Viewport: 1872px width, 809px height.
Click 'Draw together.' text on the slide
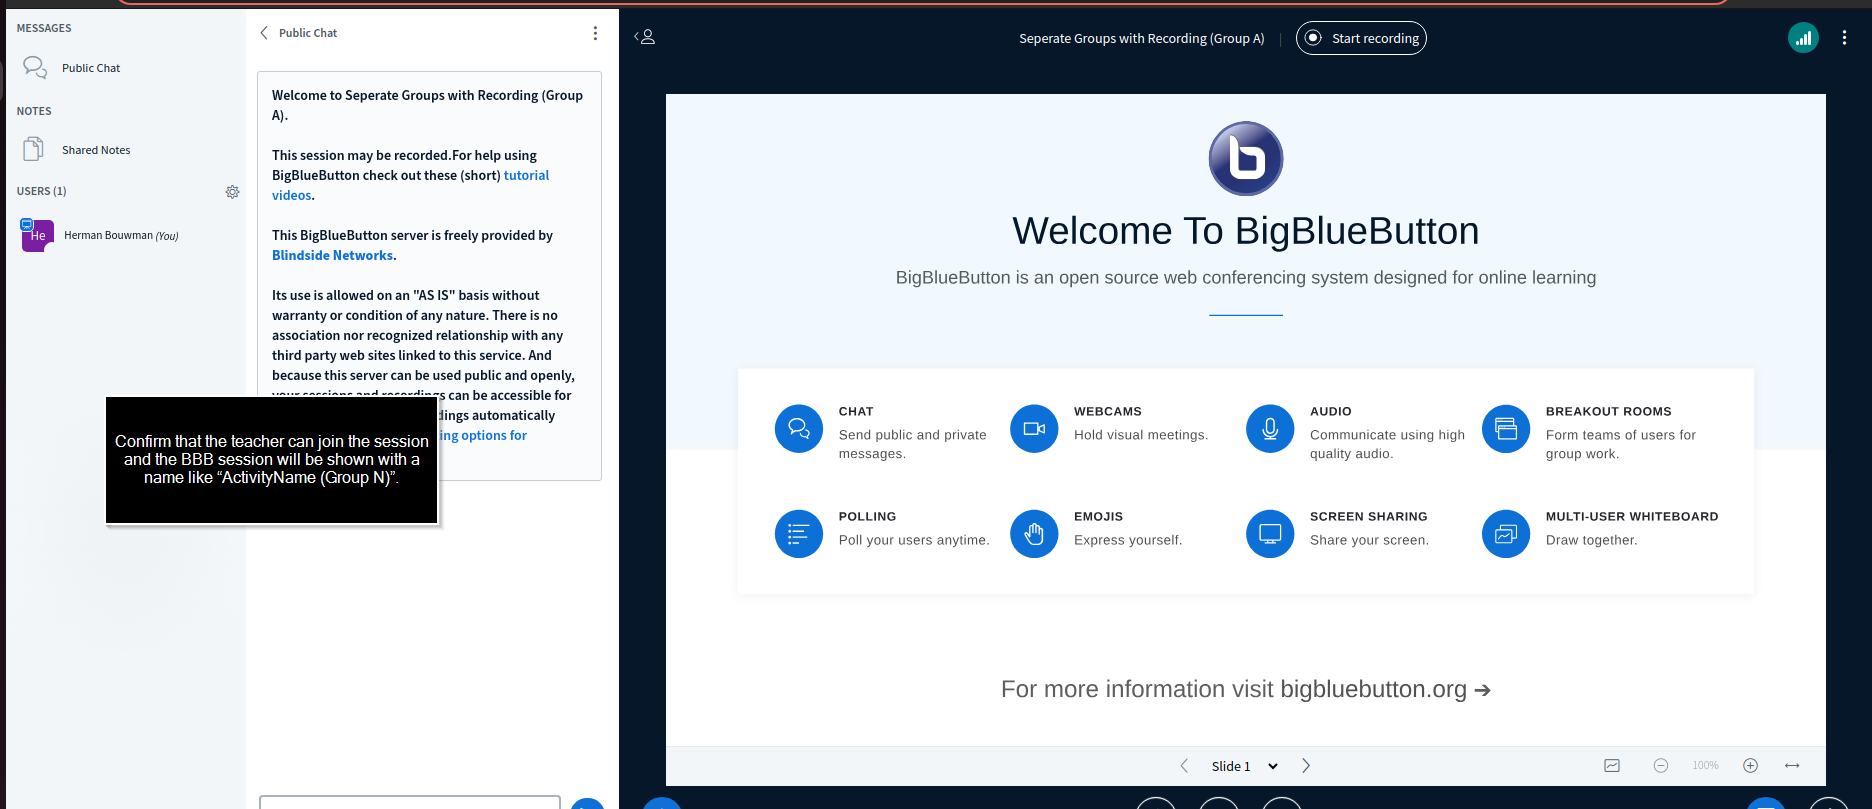[x=1591, y=540]
